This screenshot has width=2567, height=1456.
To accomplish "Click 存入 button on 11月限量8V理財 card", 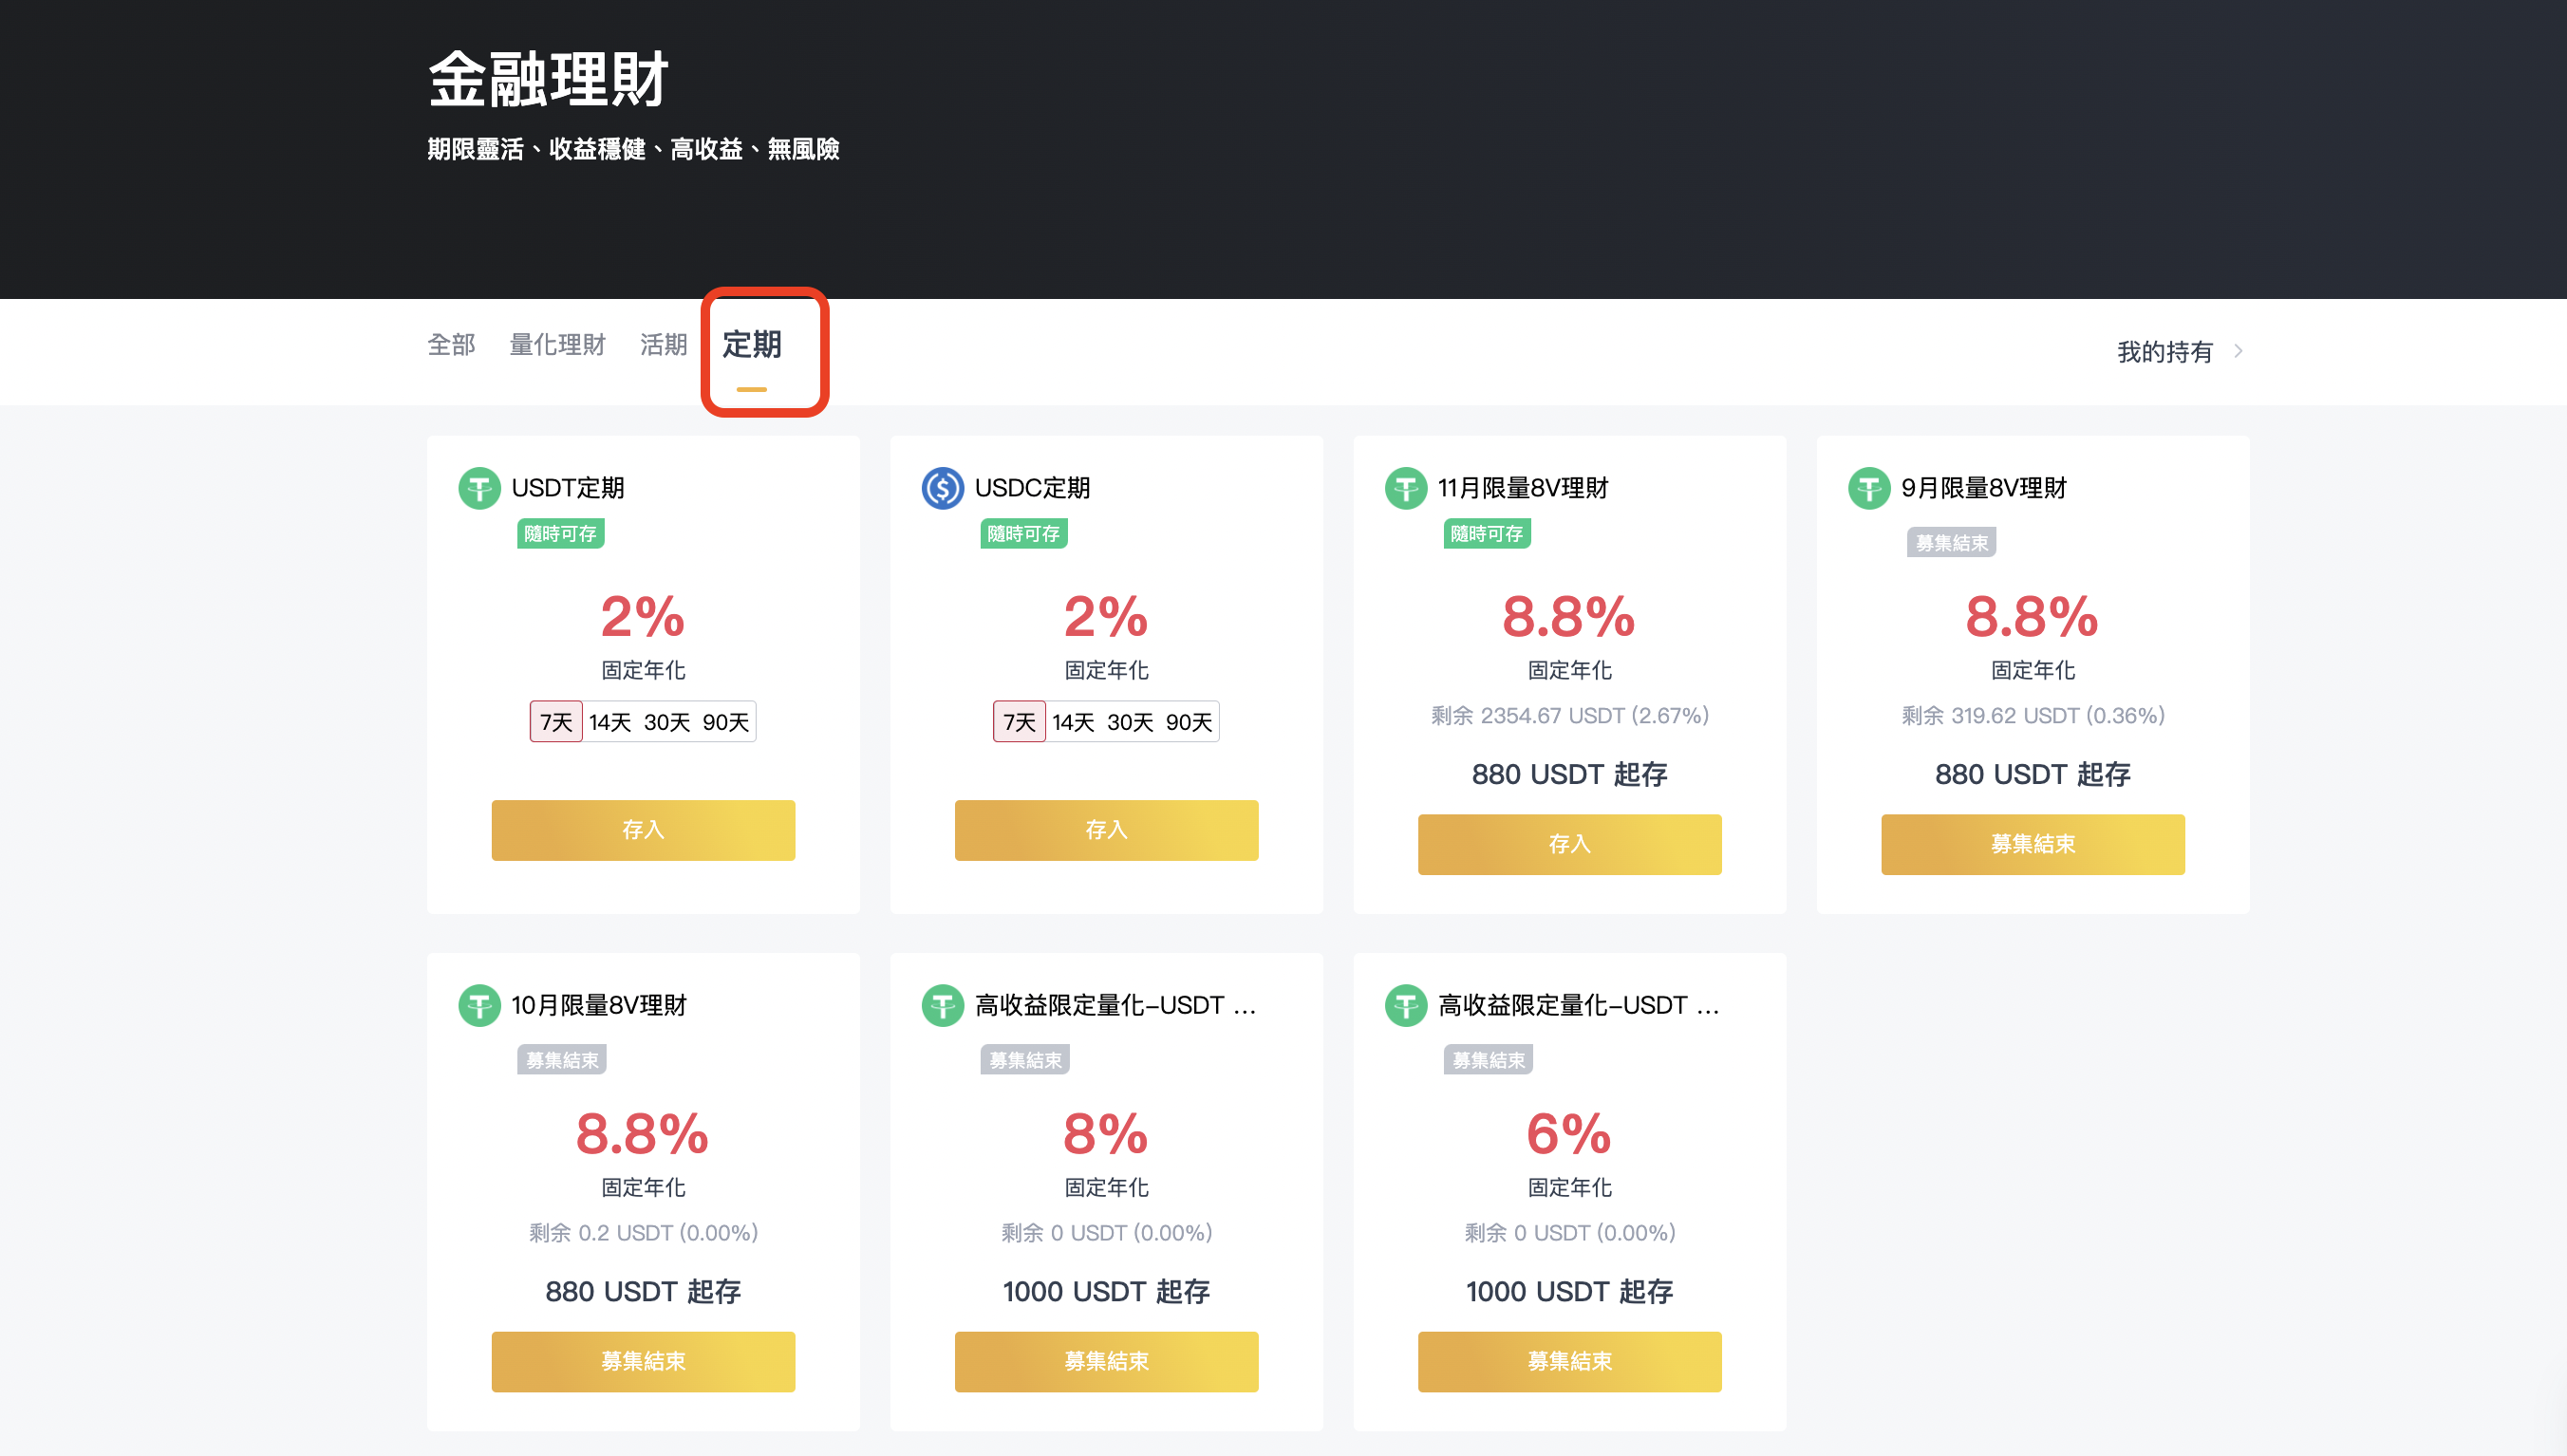I will pyautogui.click(x=1569, y=844).
